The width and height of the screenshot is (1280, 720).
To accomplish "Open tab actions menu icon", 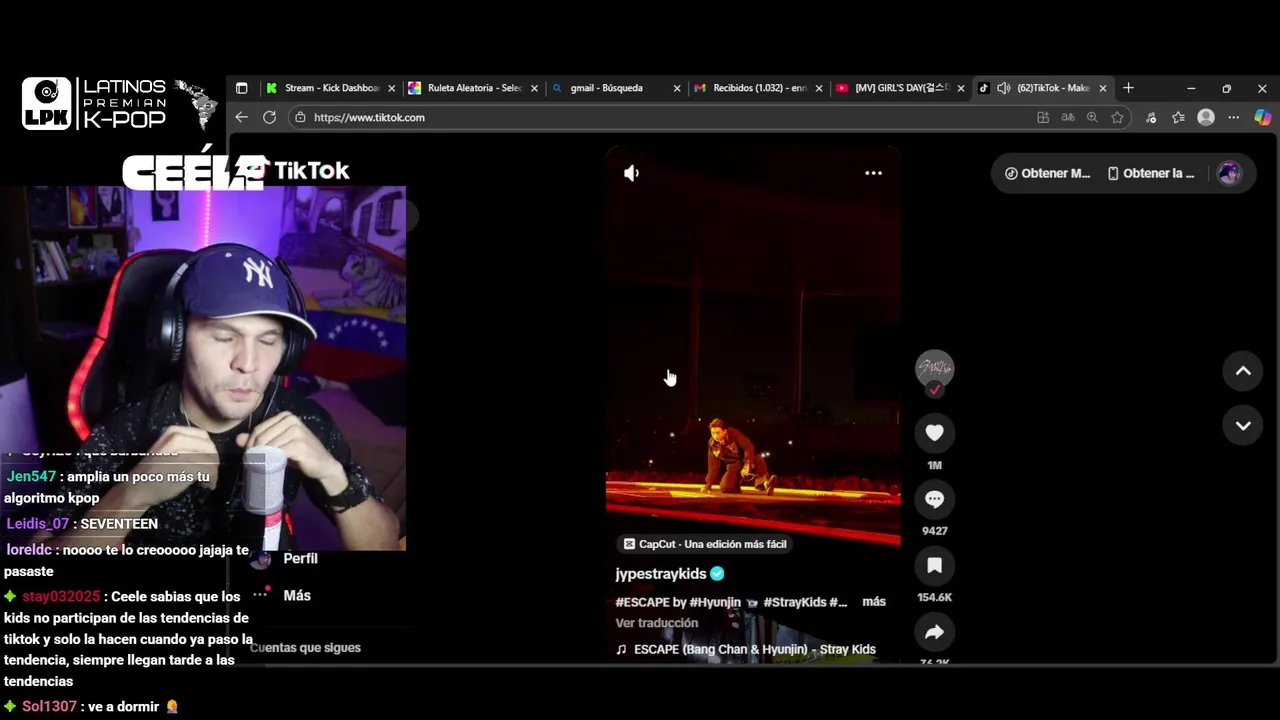I will (x=241, y=88).
